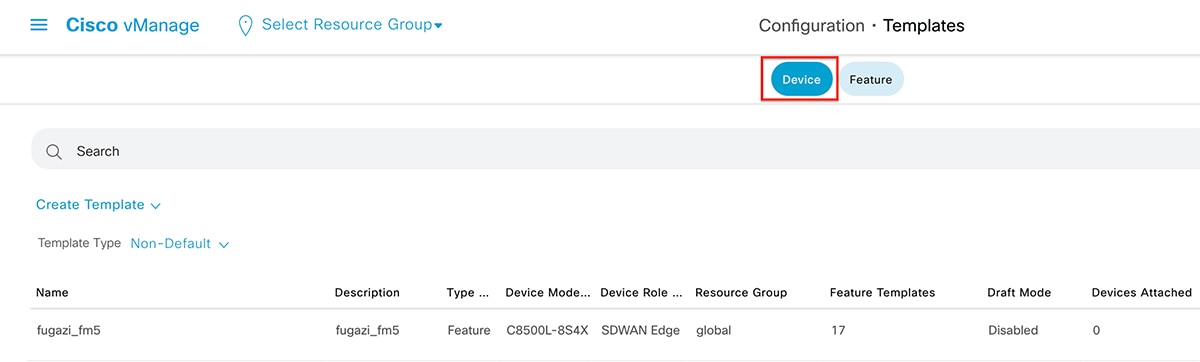The image size is (1200, 362).
Task: Switch to the Device templates tab
Action: [x=801, y=80]
